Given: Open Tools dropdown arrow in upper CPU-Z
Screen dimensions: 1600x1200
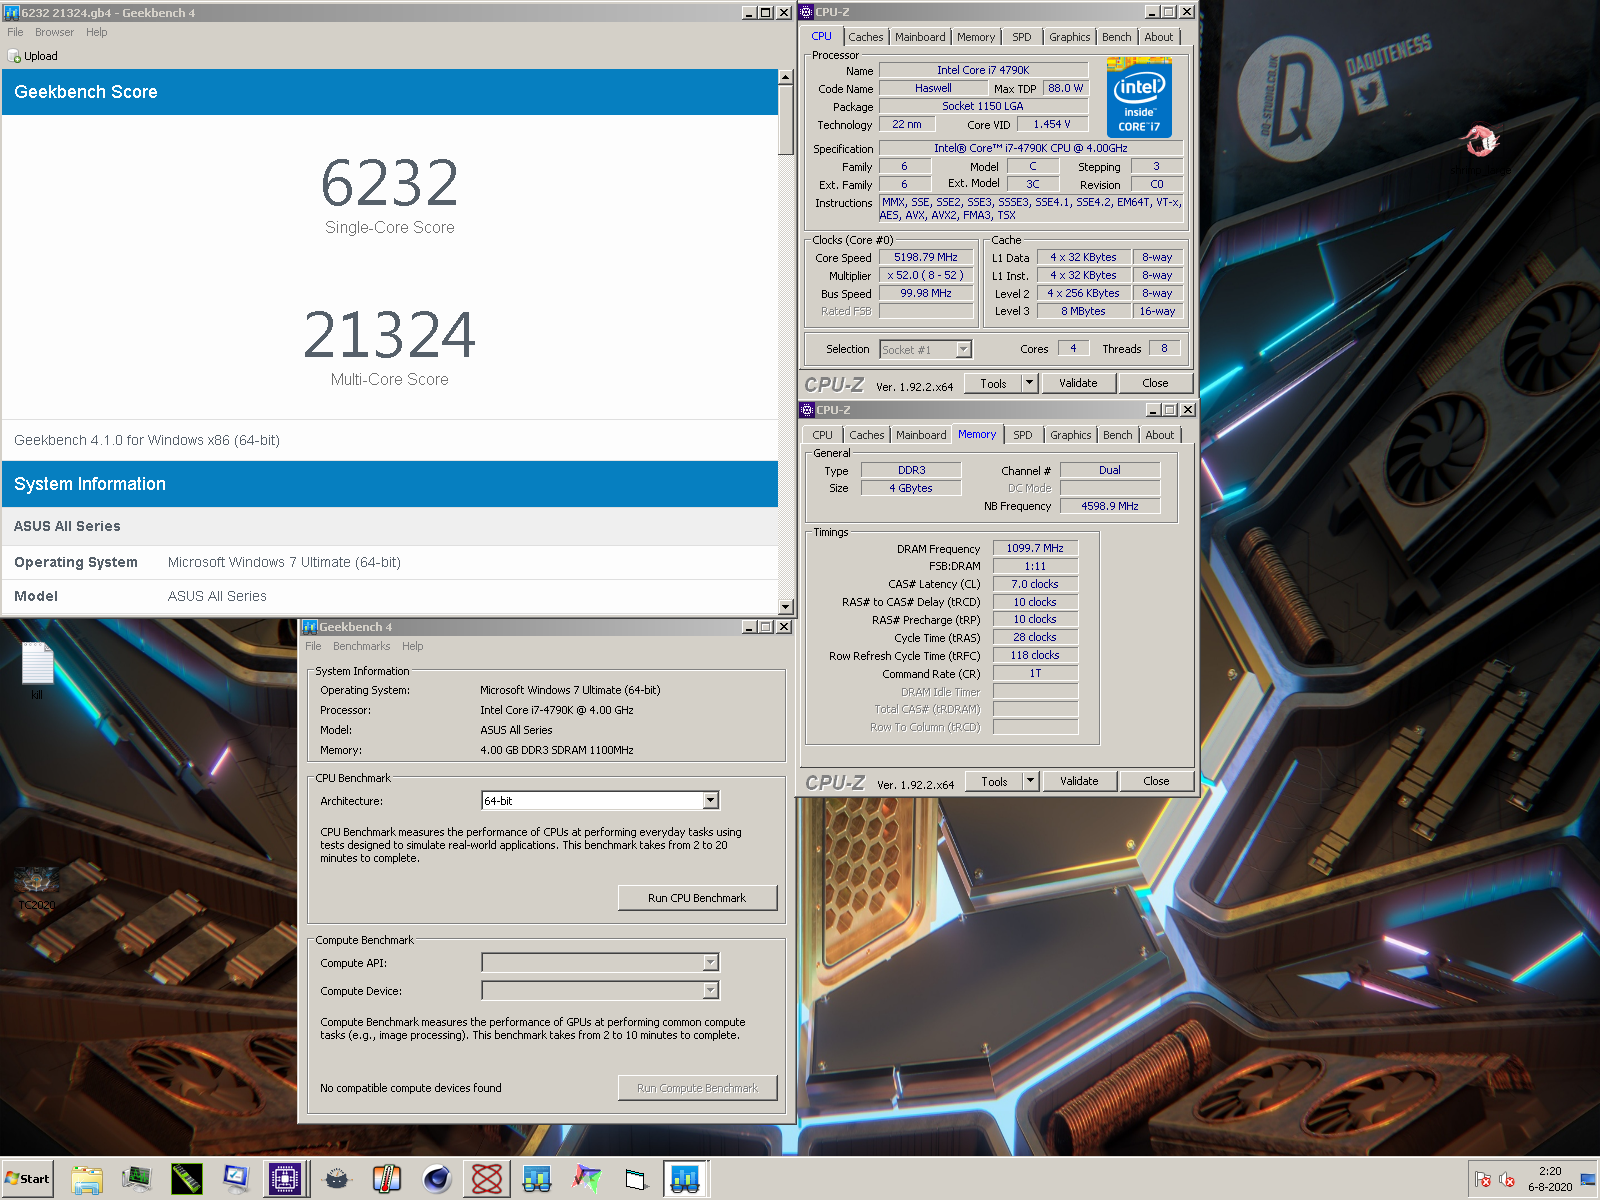Looking at the screenshot, I should point(1029,383).
